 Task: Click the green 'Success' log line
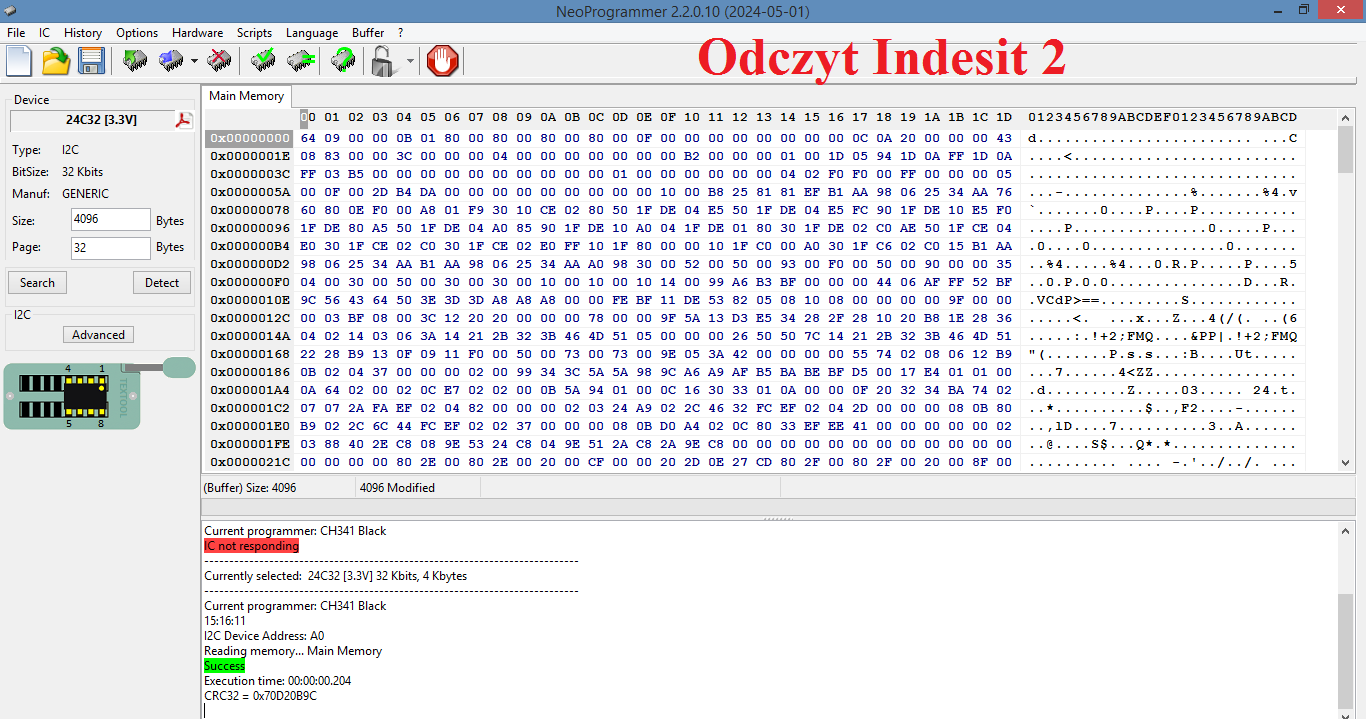tap(224, 666)
